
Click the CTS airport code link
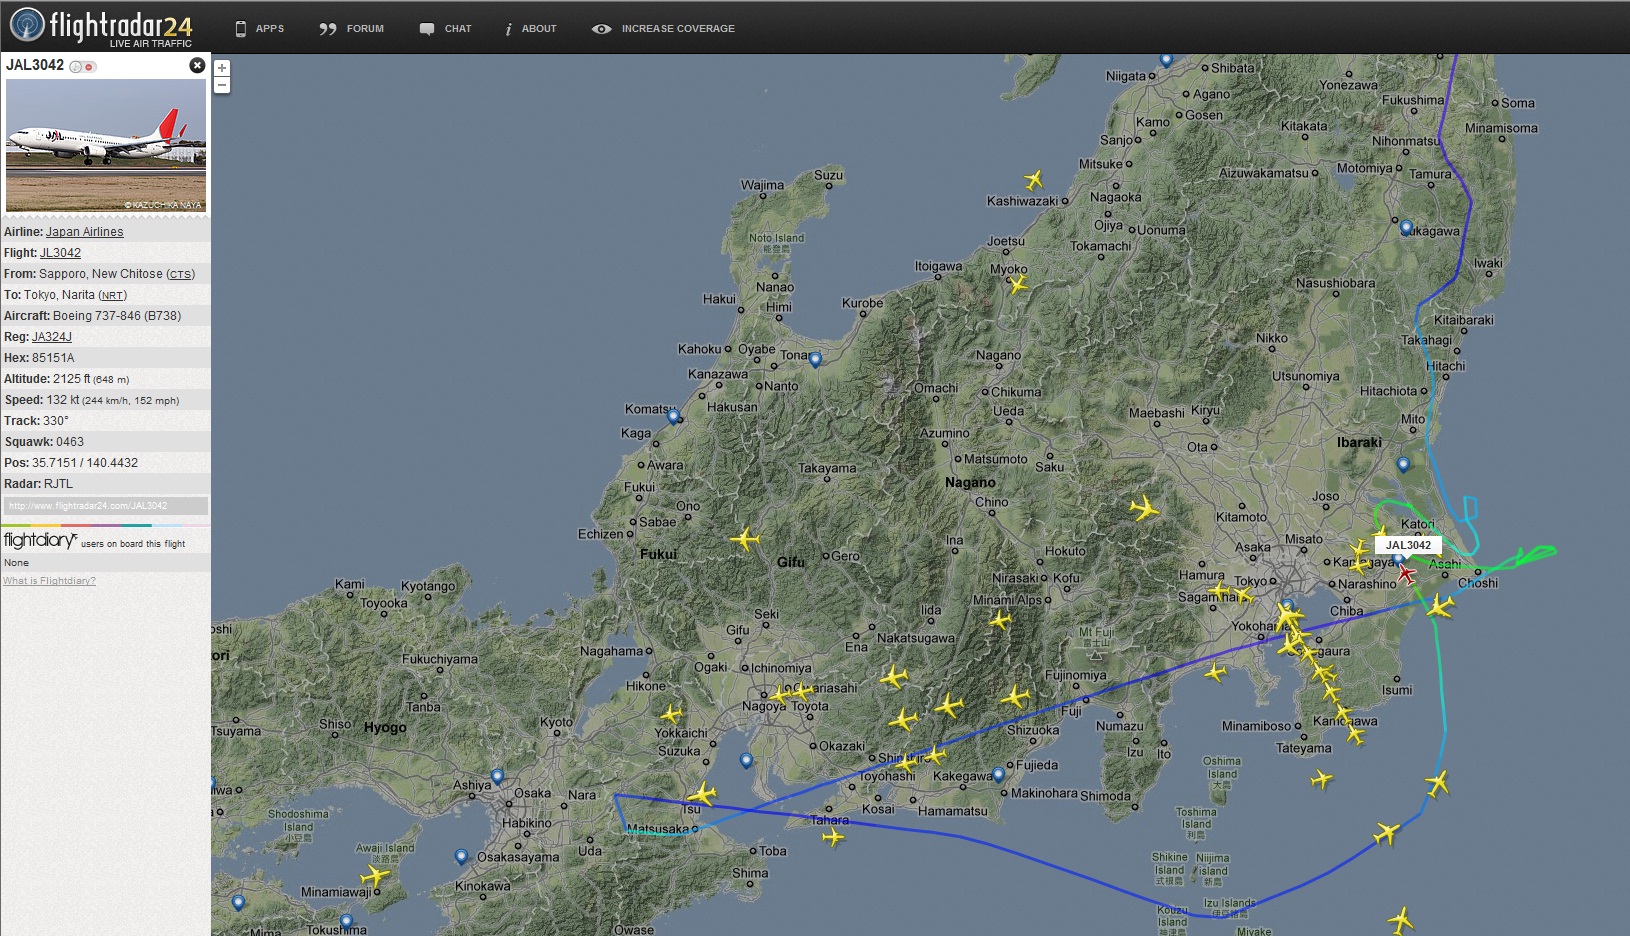[x=180, y=275]
